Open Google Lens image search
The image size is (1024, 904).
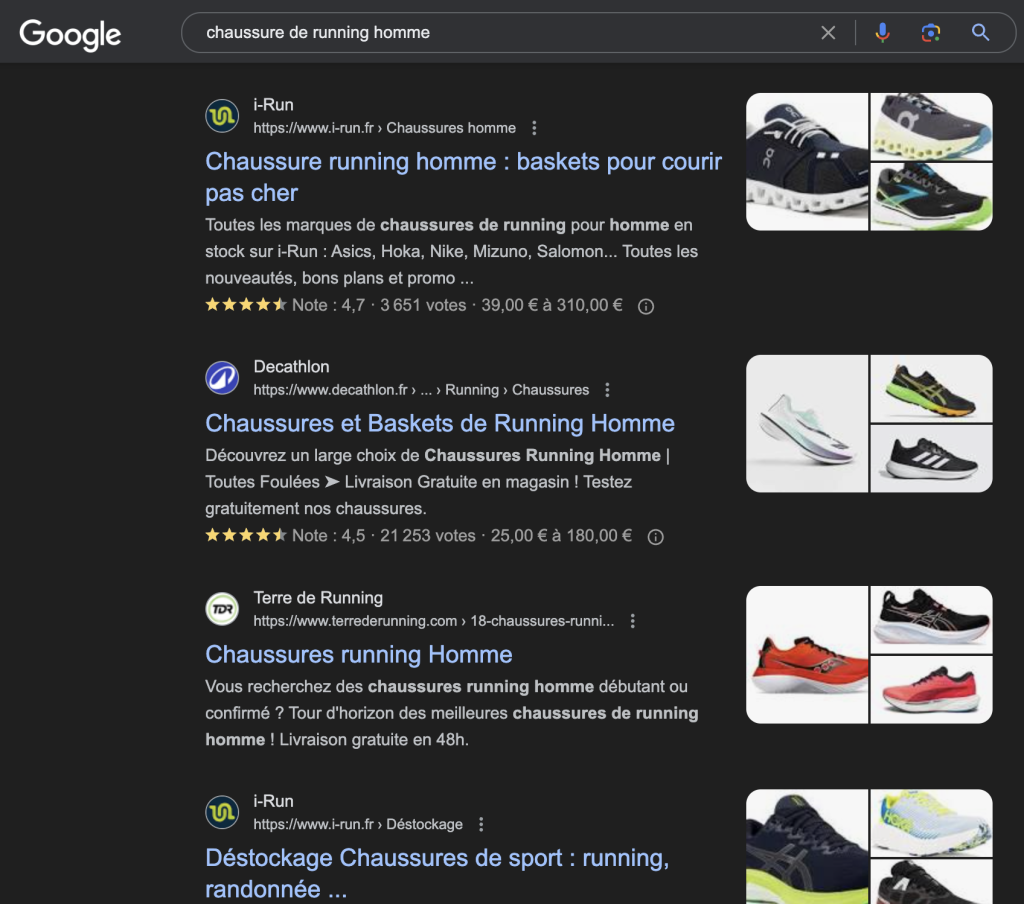pyautogui.click(x=931, y=33)
